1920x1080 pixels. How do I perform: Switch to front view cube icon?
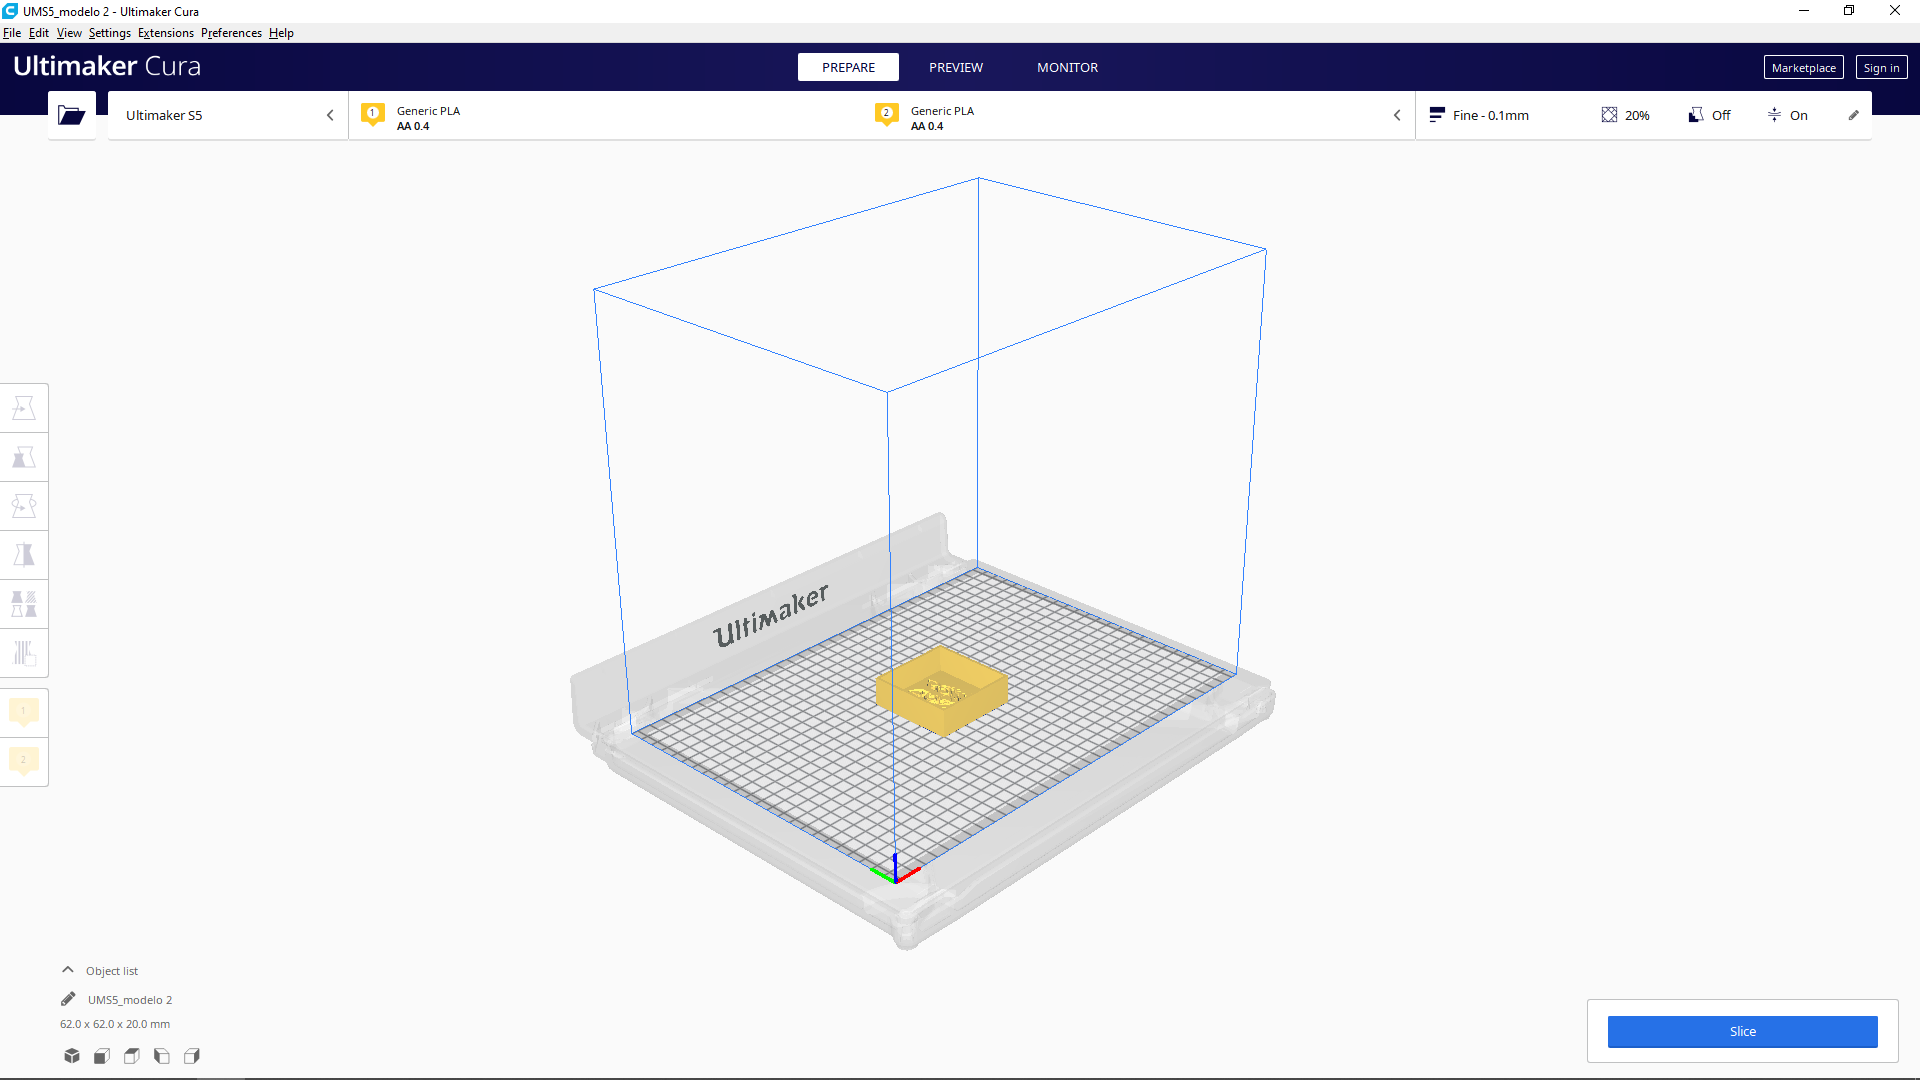point(102,1056)
